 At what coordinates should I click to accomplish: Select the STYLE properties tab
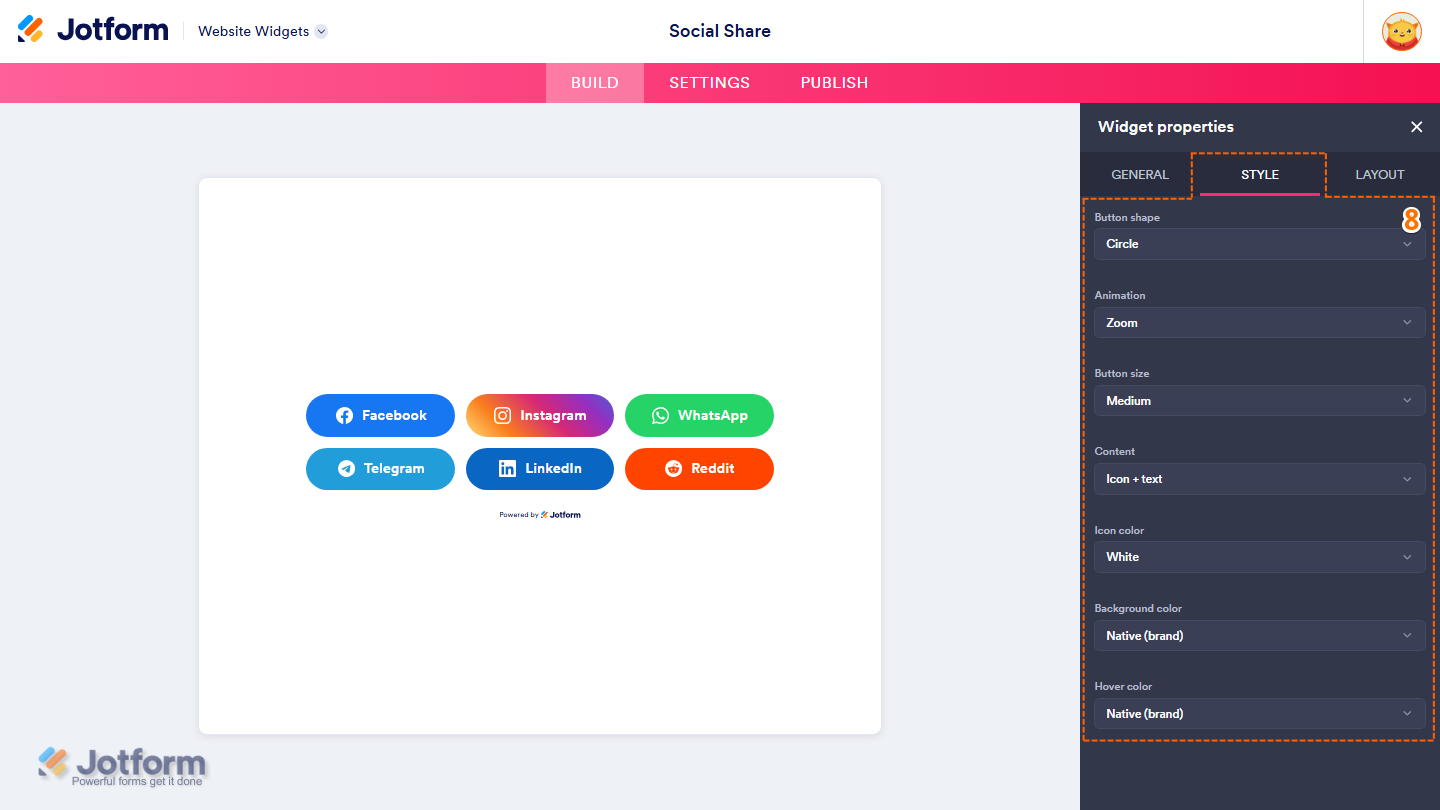[1260, 174]
